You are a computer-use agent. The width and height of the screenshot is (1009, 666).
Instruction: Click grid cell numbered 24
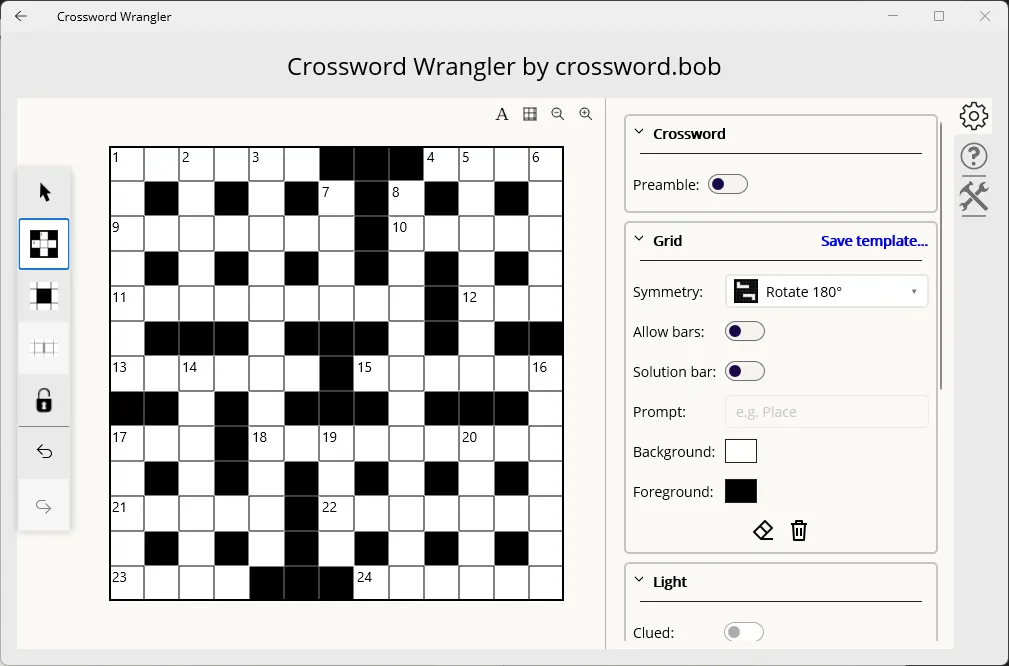click(x=371, y=583)
